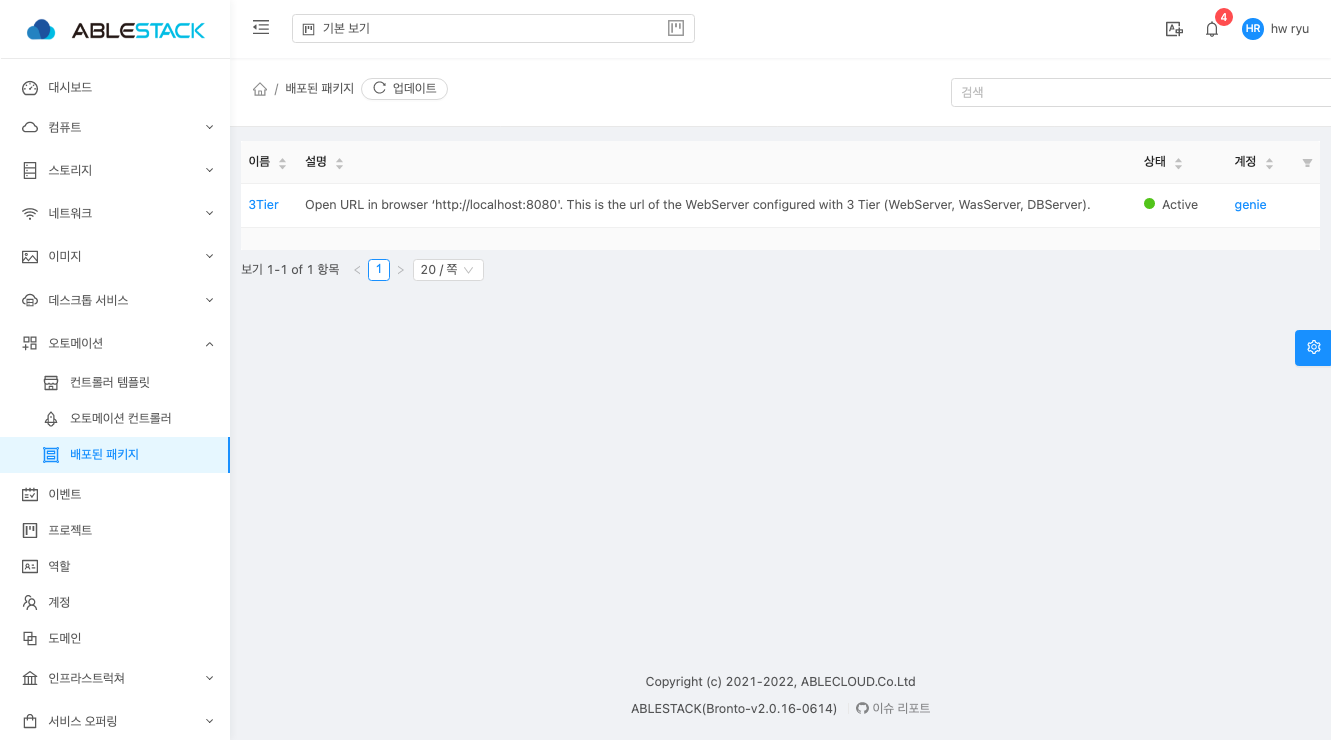Click the 프로젝트 board icon
1331x740 pixels.
(x=30, y=531)
